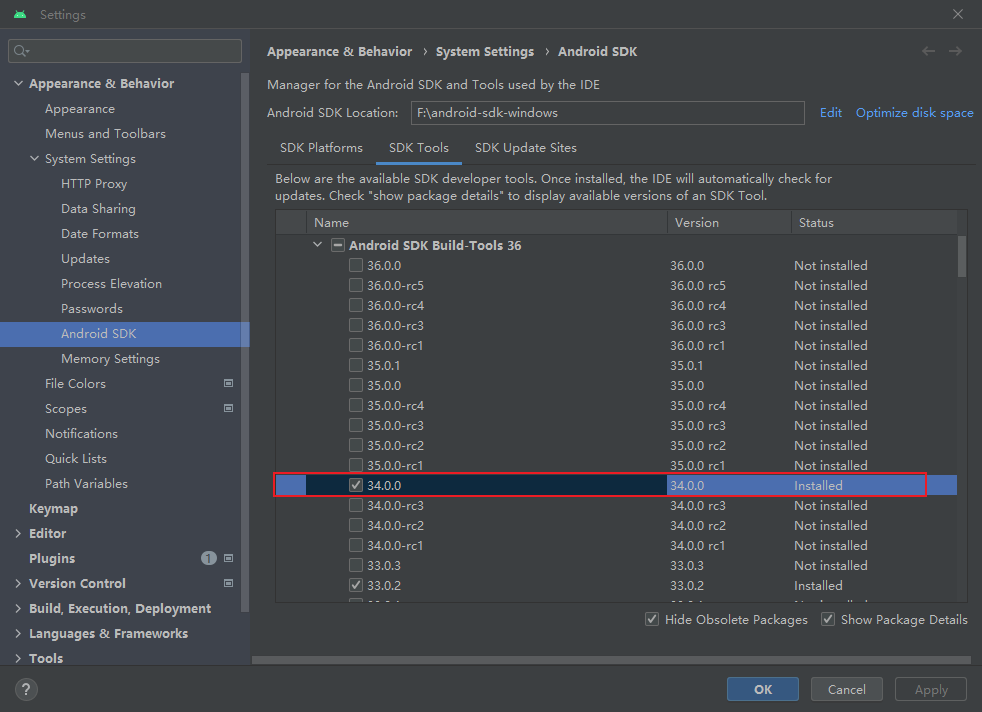This screenshot has width=982, height=712.
Task: Collapse the Android SDK Build-Tools 36 group
Action: 318,245
